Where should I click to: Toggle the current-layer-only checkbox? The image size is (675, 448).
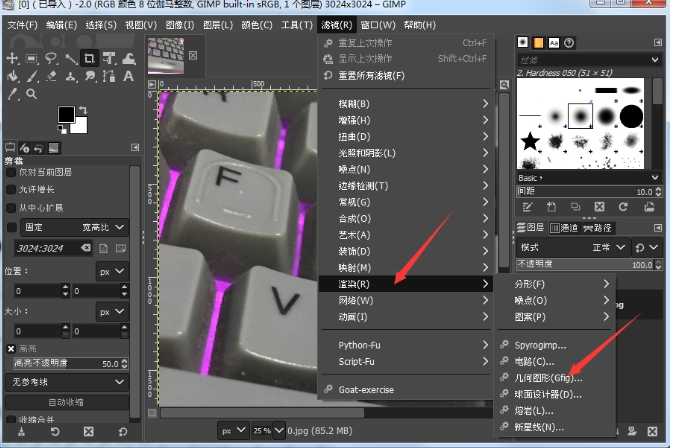(11, 173)
